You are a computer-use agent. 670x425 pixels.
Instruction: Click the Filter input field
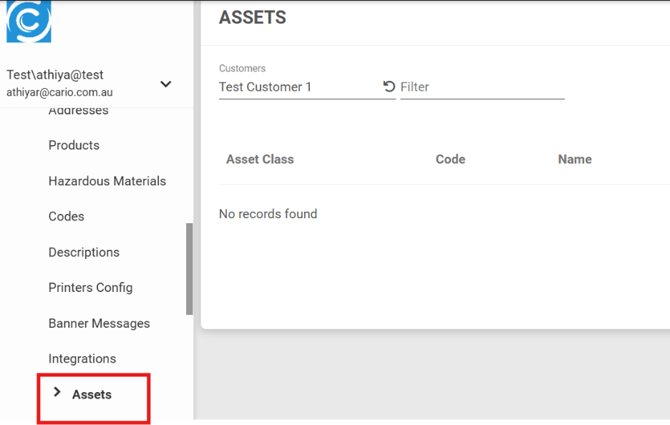[481, 87]
